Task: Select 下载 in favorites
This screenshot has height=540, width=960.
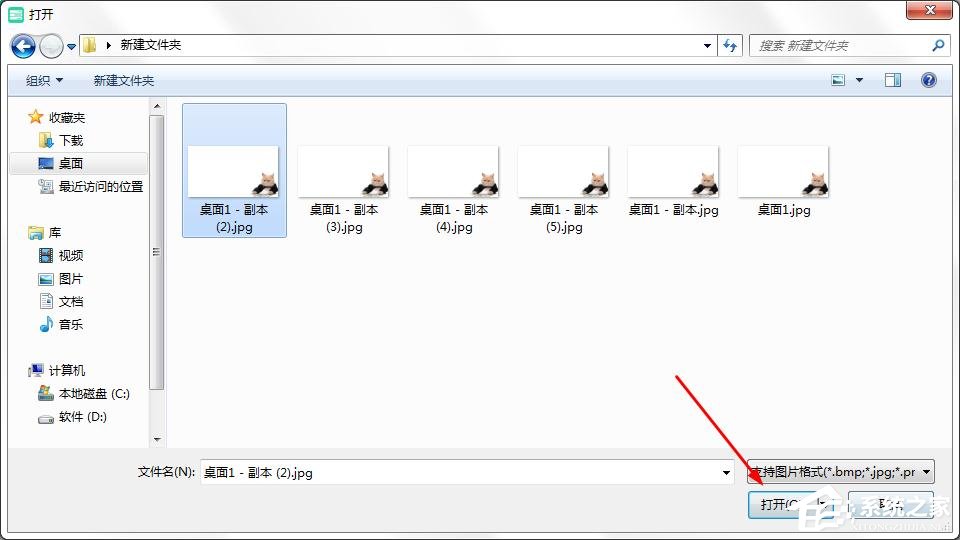Action: pos(71,141)
